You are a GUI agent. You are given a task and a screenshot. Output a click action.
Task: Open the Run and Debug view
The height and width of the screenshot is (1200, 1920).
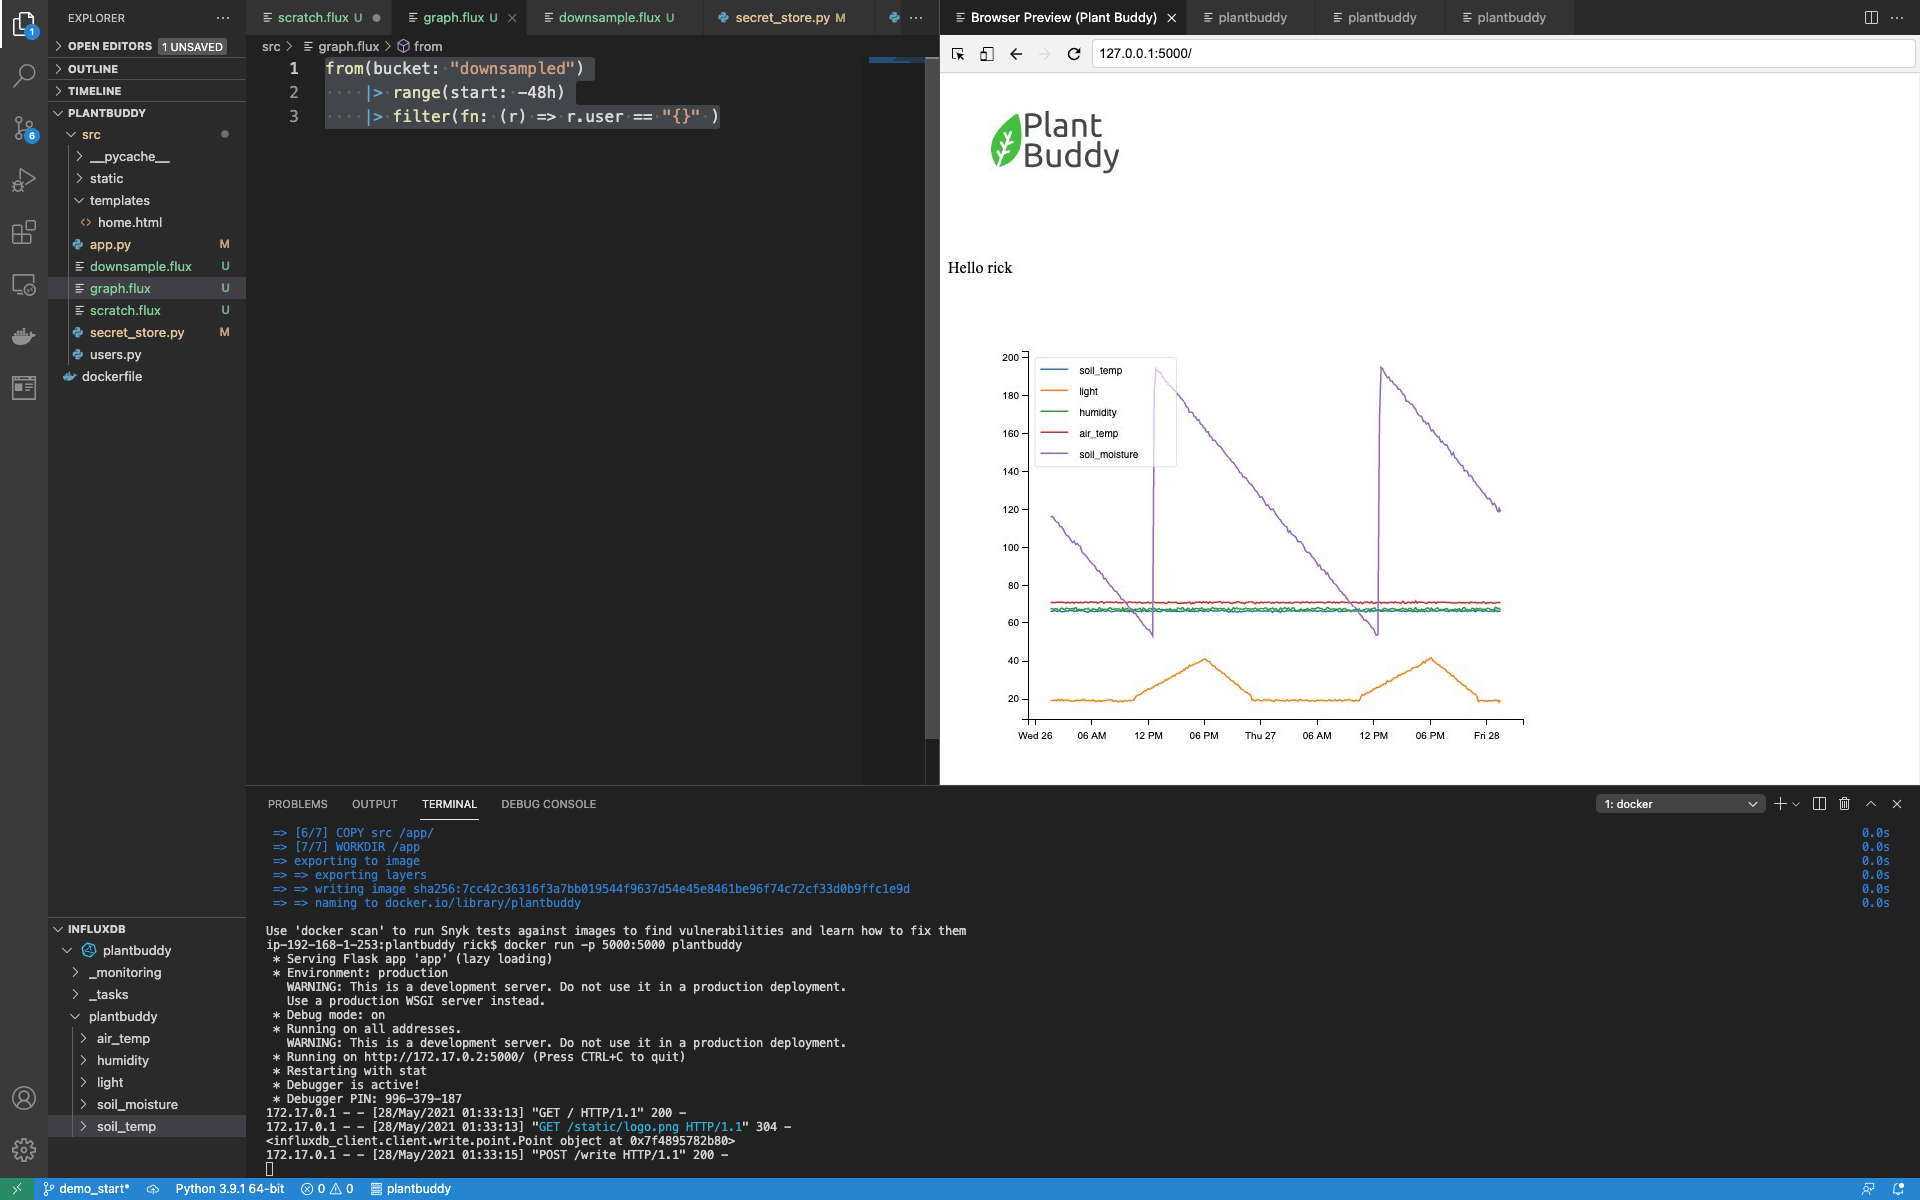coord(24,180)
